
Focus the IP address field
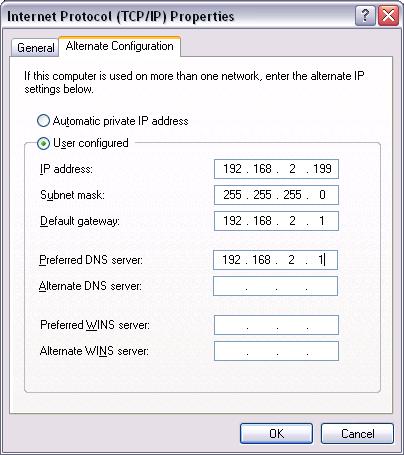tap(276, 169)
